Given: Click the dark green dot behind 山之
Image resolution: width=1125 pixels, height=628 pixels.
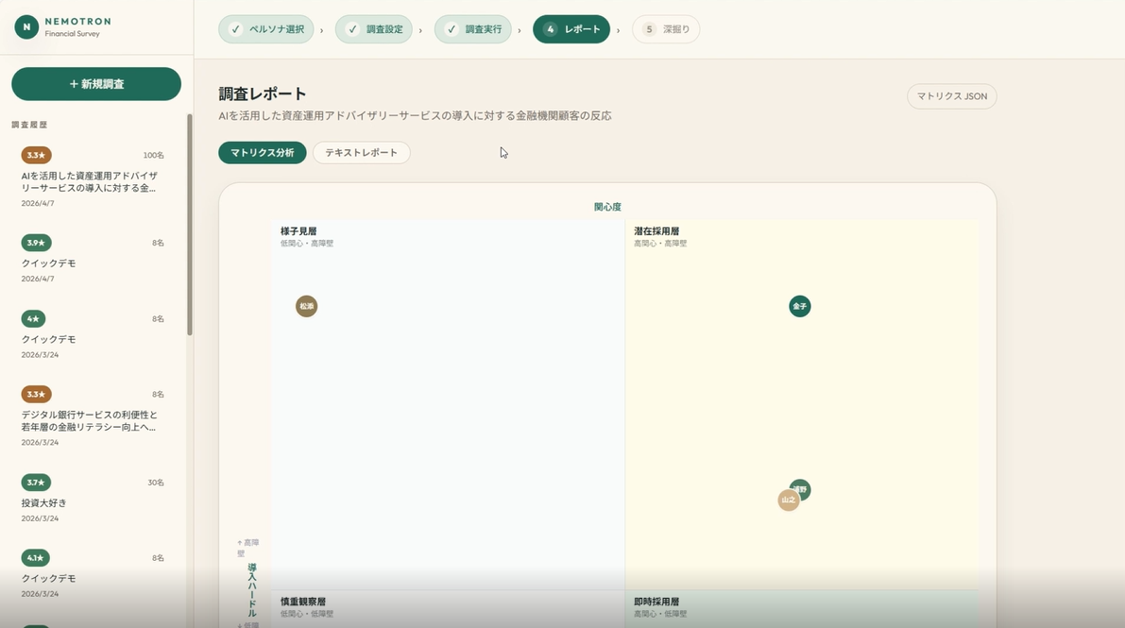Looking at the screenshot, I should [x=804, y=486].
